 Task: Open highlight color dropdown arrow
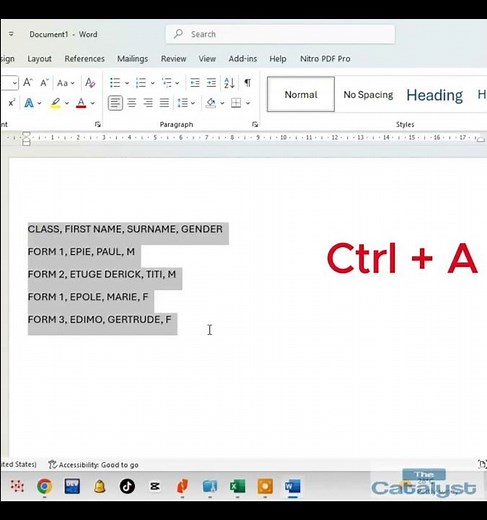coord(67,103)
